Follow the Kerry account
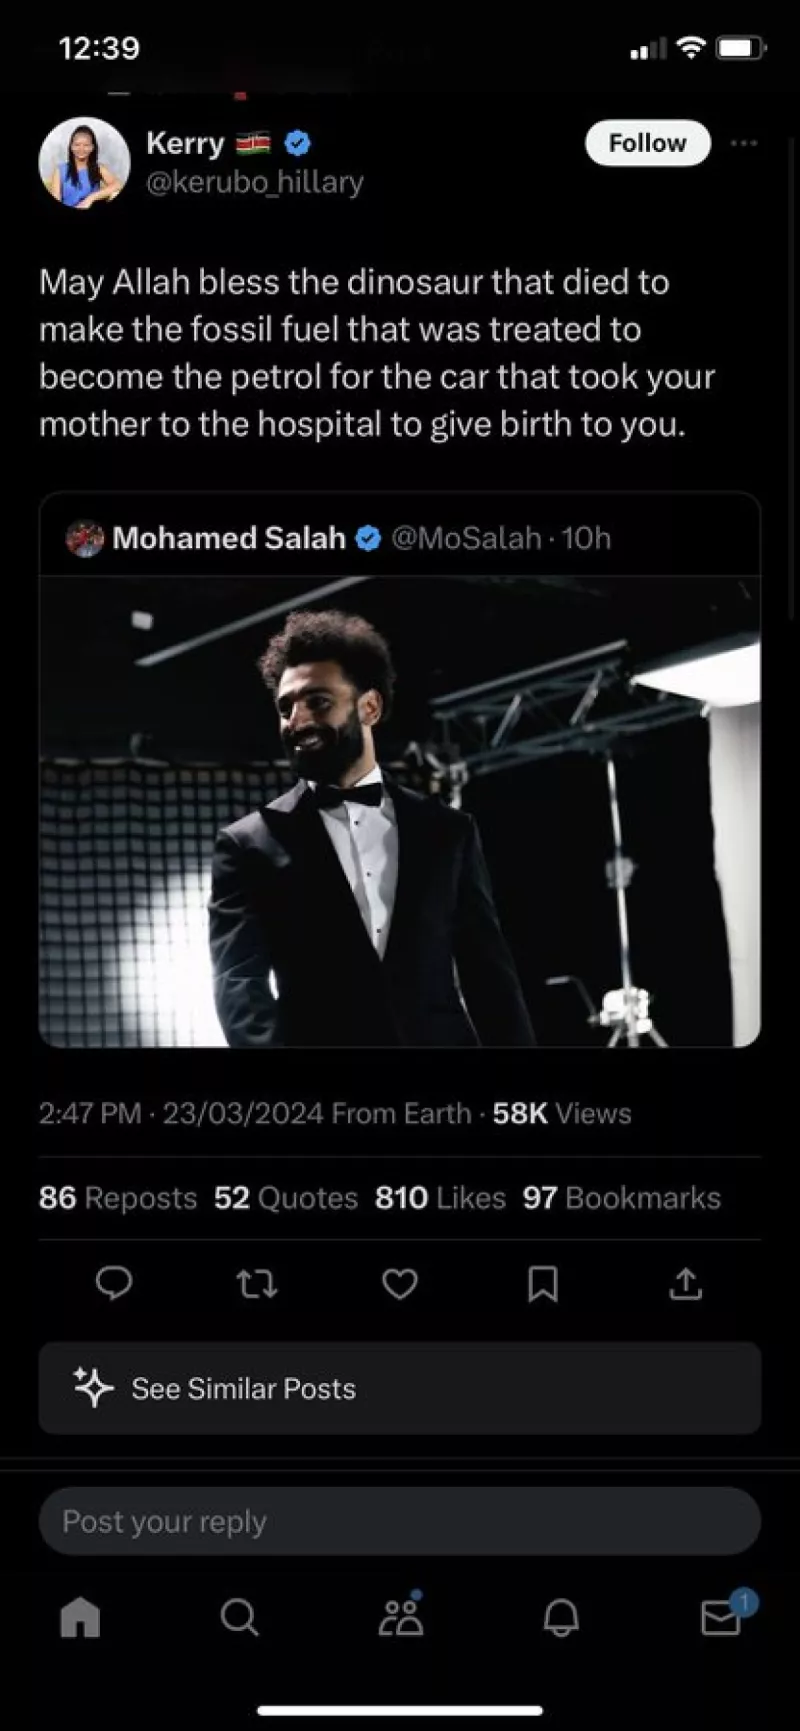Screen dimensions: 800x1731 click(647, 143)
